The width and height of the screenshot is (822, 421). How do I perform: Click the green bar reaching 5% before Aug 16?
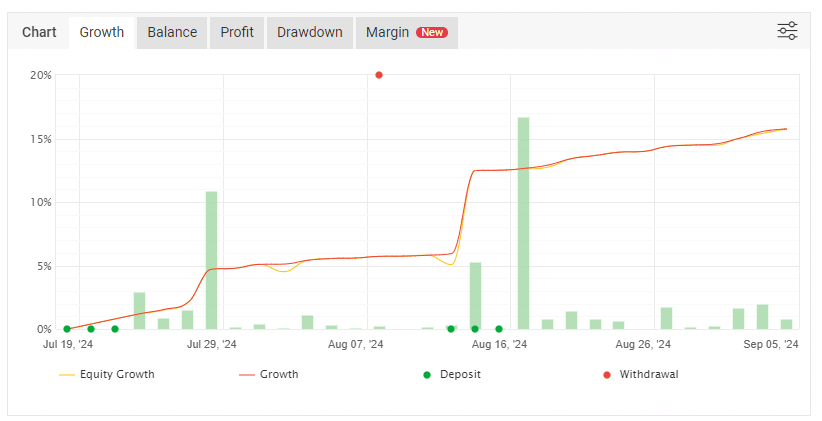pos(475,296)
